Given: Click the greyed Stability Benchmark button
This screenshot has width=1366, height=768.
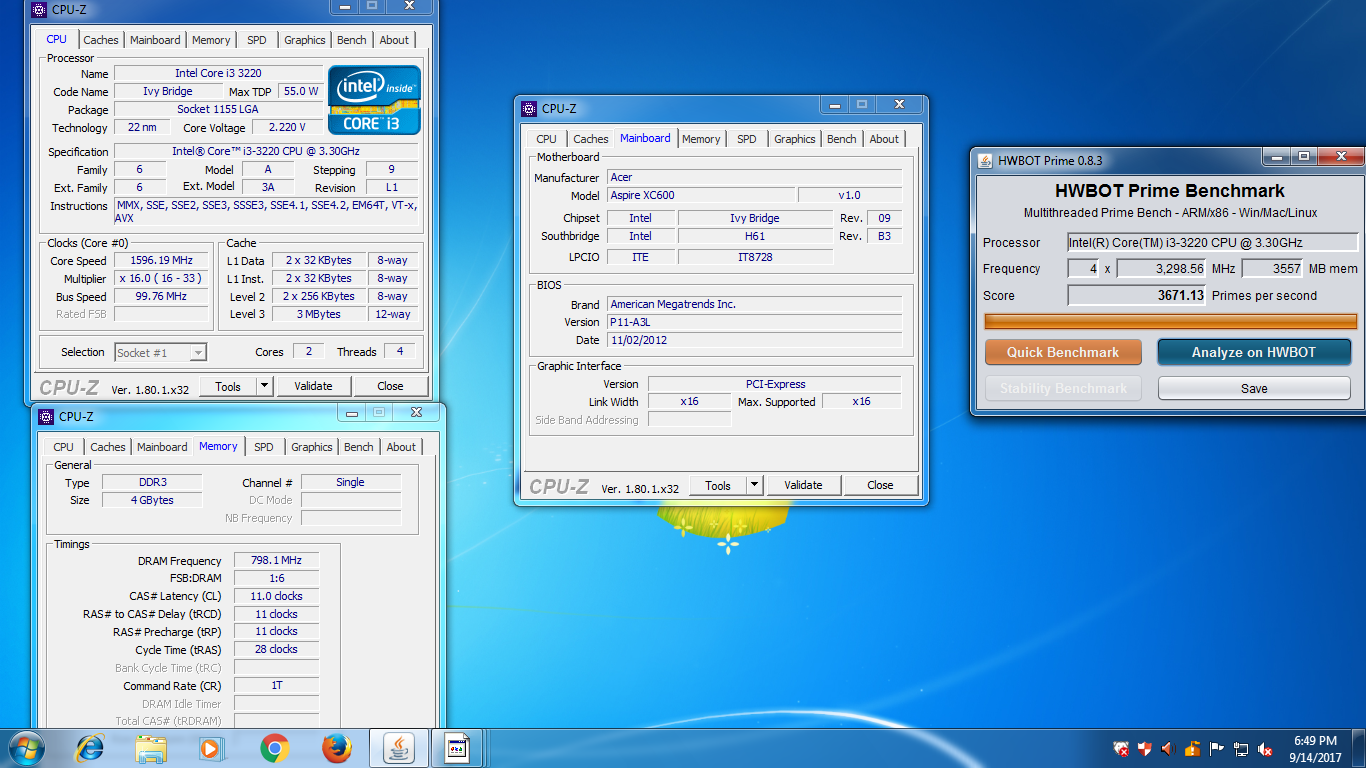Looking at the screenshot, I should click(1063, 388).
